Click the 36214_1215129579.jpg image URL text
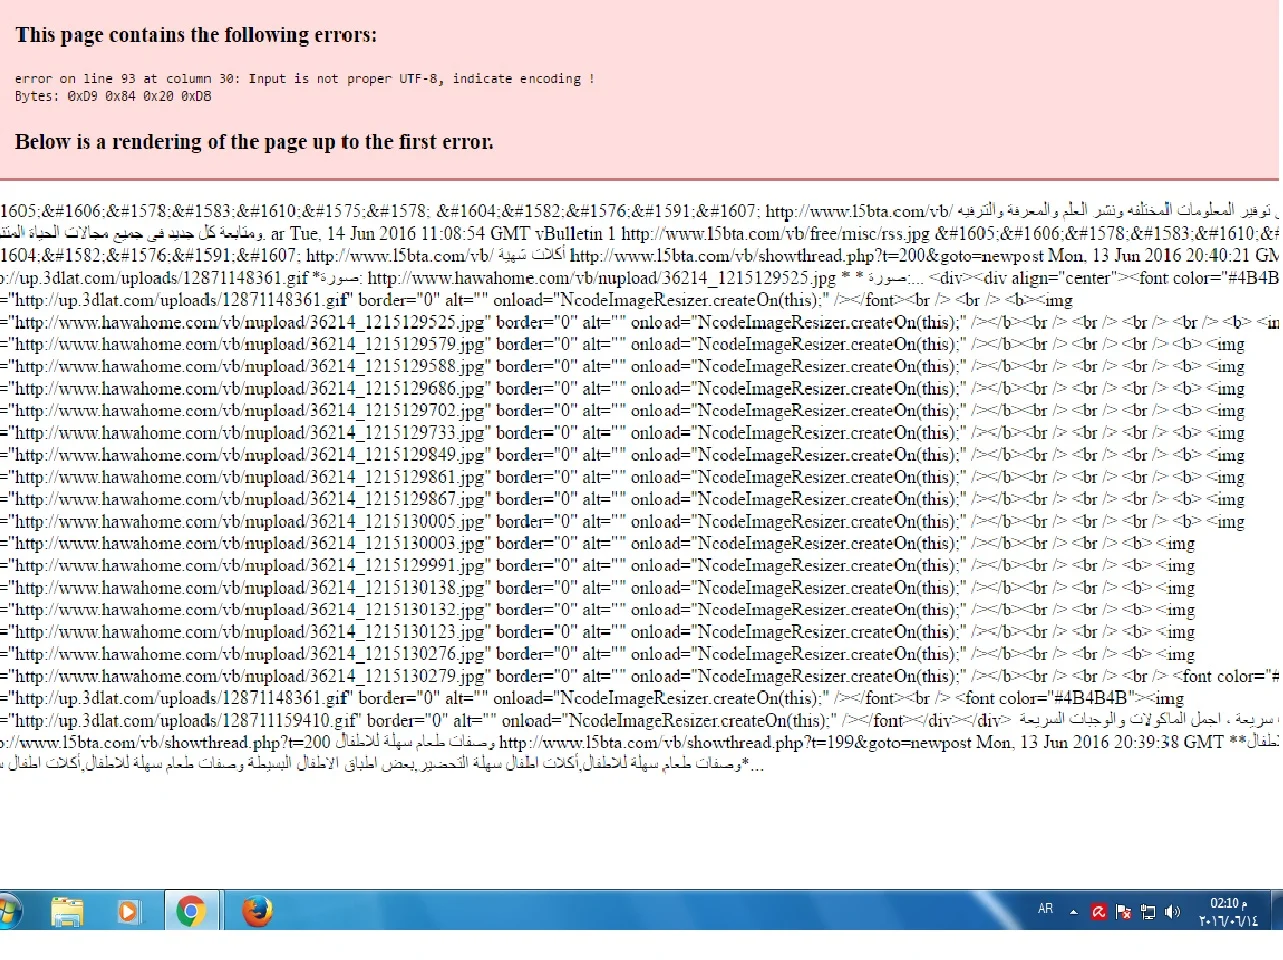Viewport: 1283px width, 960px height. [x=249, y=344]
